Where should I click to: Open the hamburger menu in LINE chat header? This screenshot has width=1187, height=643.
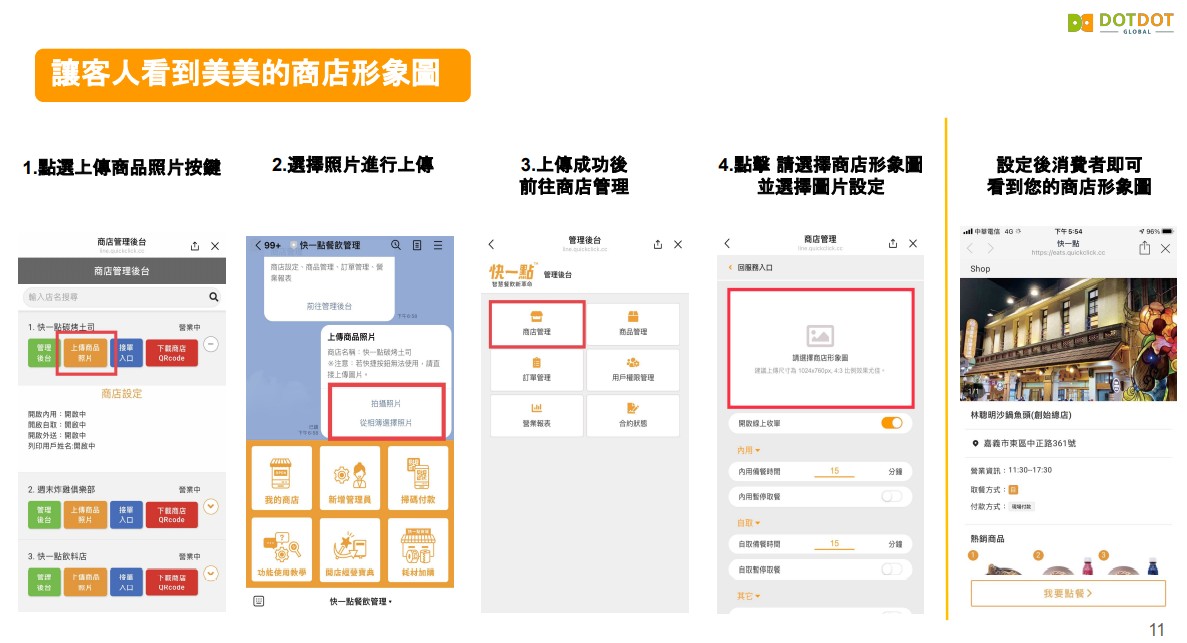pos(438,245)
